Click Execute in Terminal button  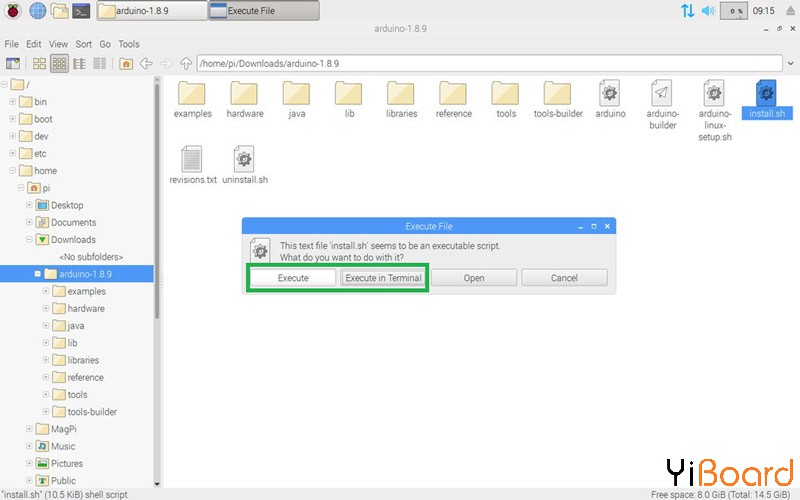pyautogui.click(x=383, y=278)
